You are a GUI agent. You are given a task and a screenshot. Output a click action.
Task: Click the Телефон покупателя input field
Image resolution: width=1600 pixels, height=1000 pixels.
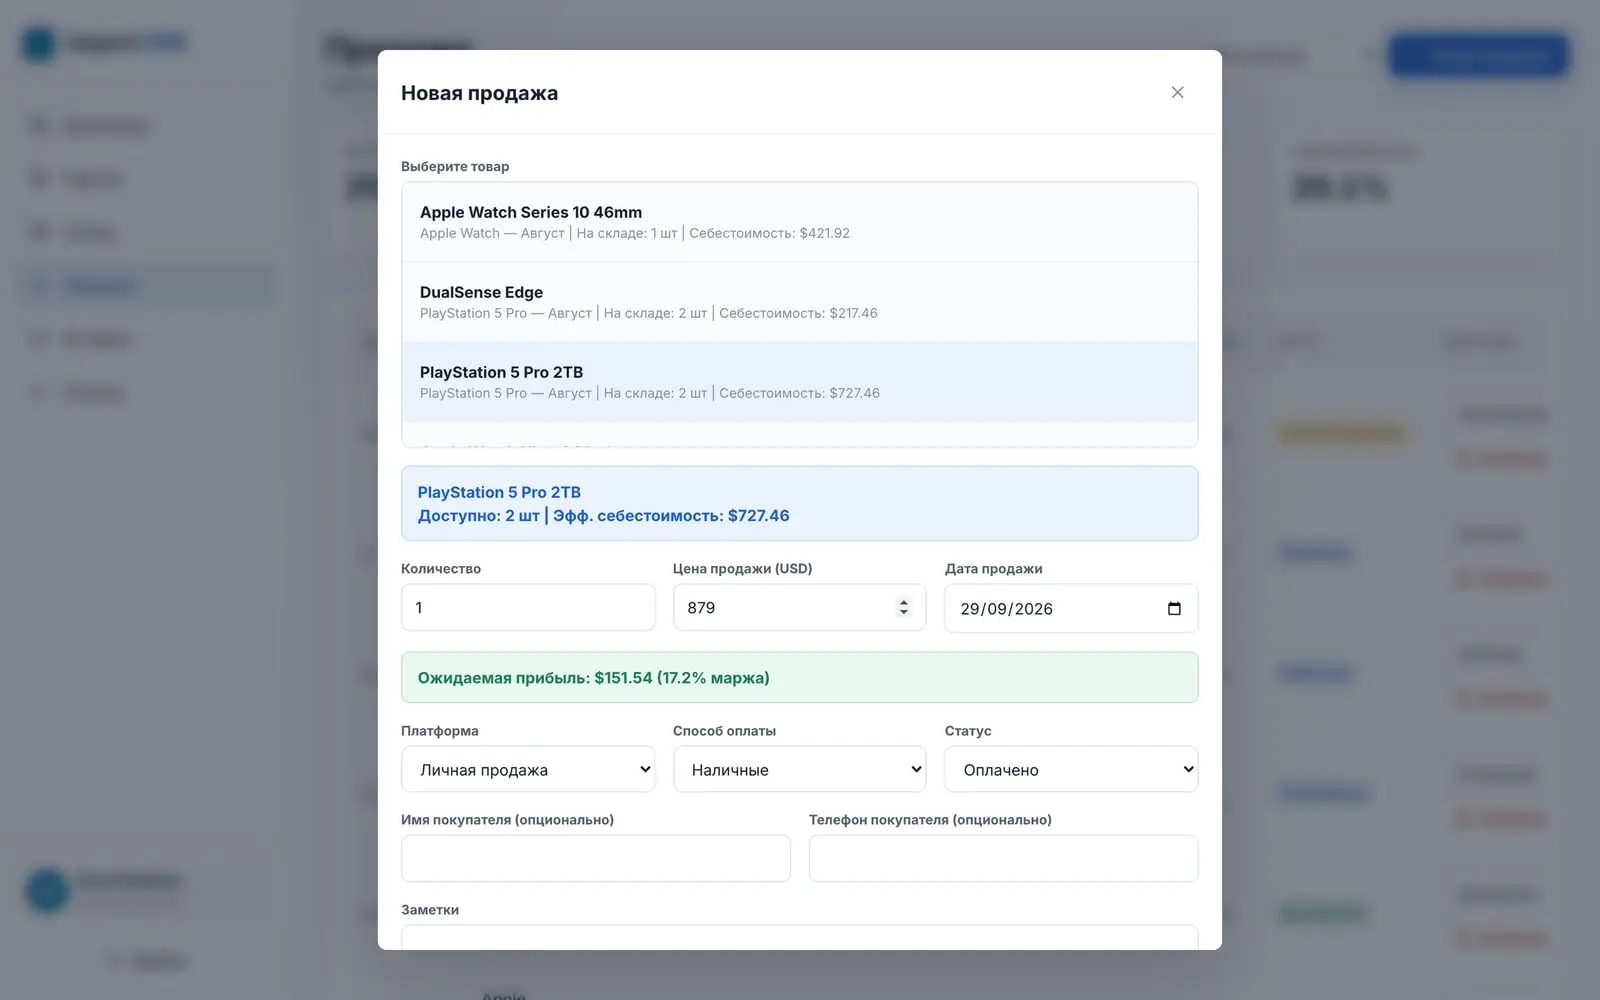click(x=1003, y=858)
